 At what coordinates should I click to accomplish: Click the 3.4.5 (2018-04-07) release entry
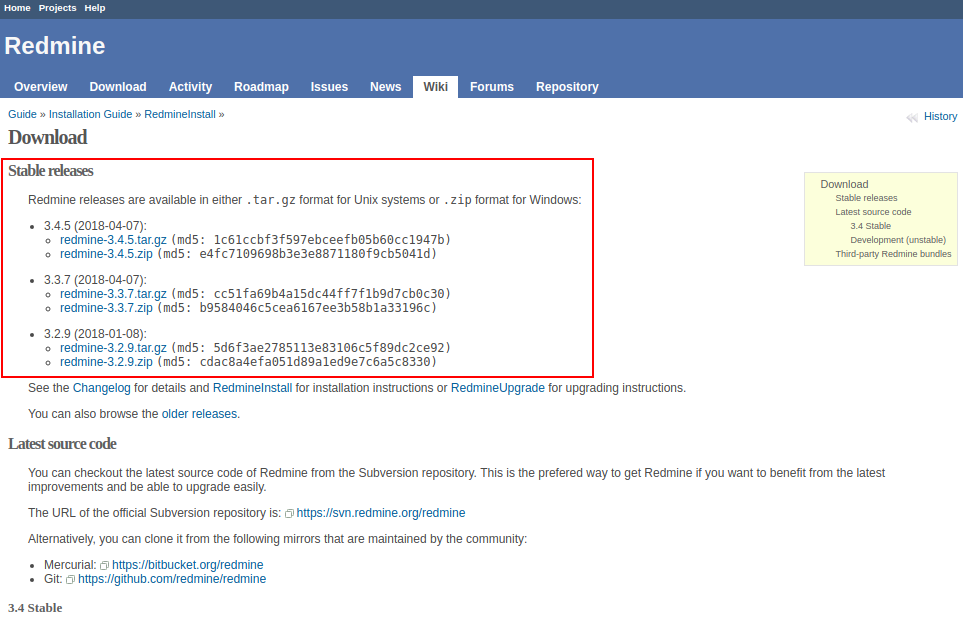(95, 226)
